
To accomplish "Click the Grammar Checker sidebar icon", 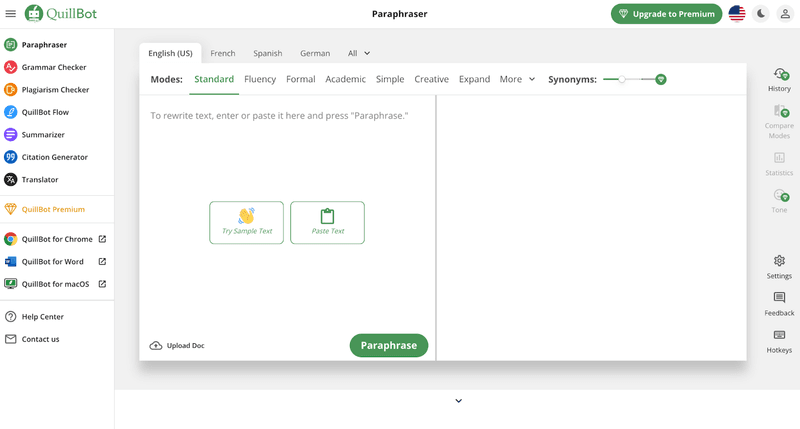I will tap(11, 67).
